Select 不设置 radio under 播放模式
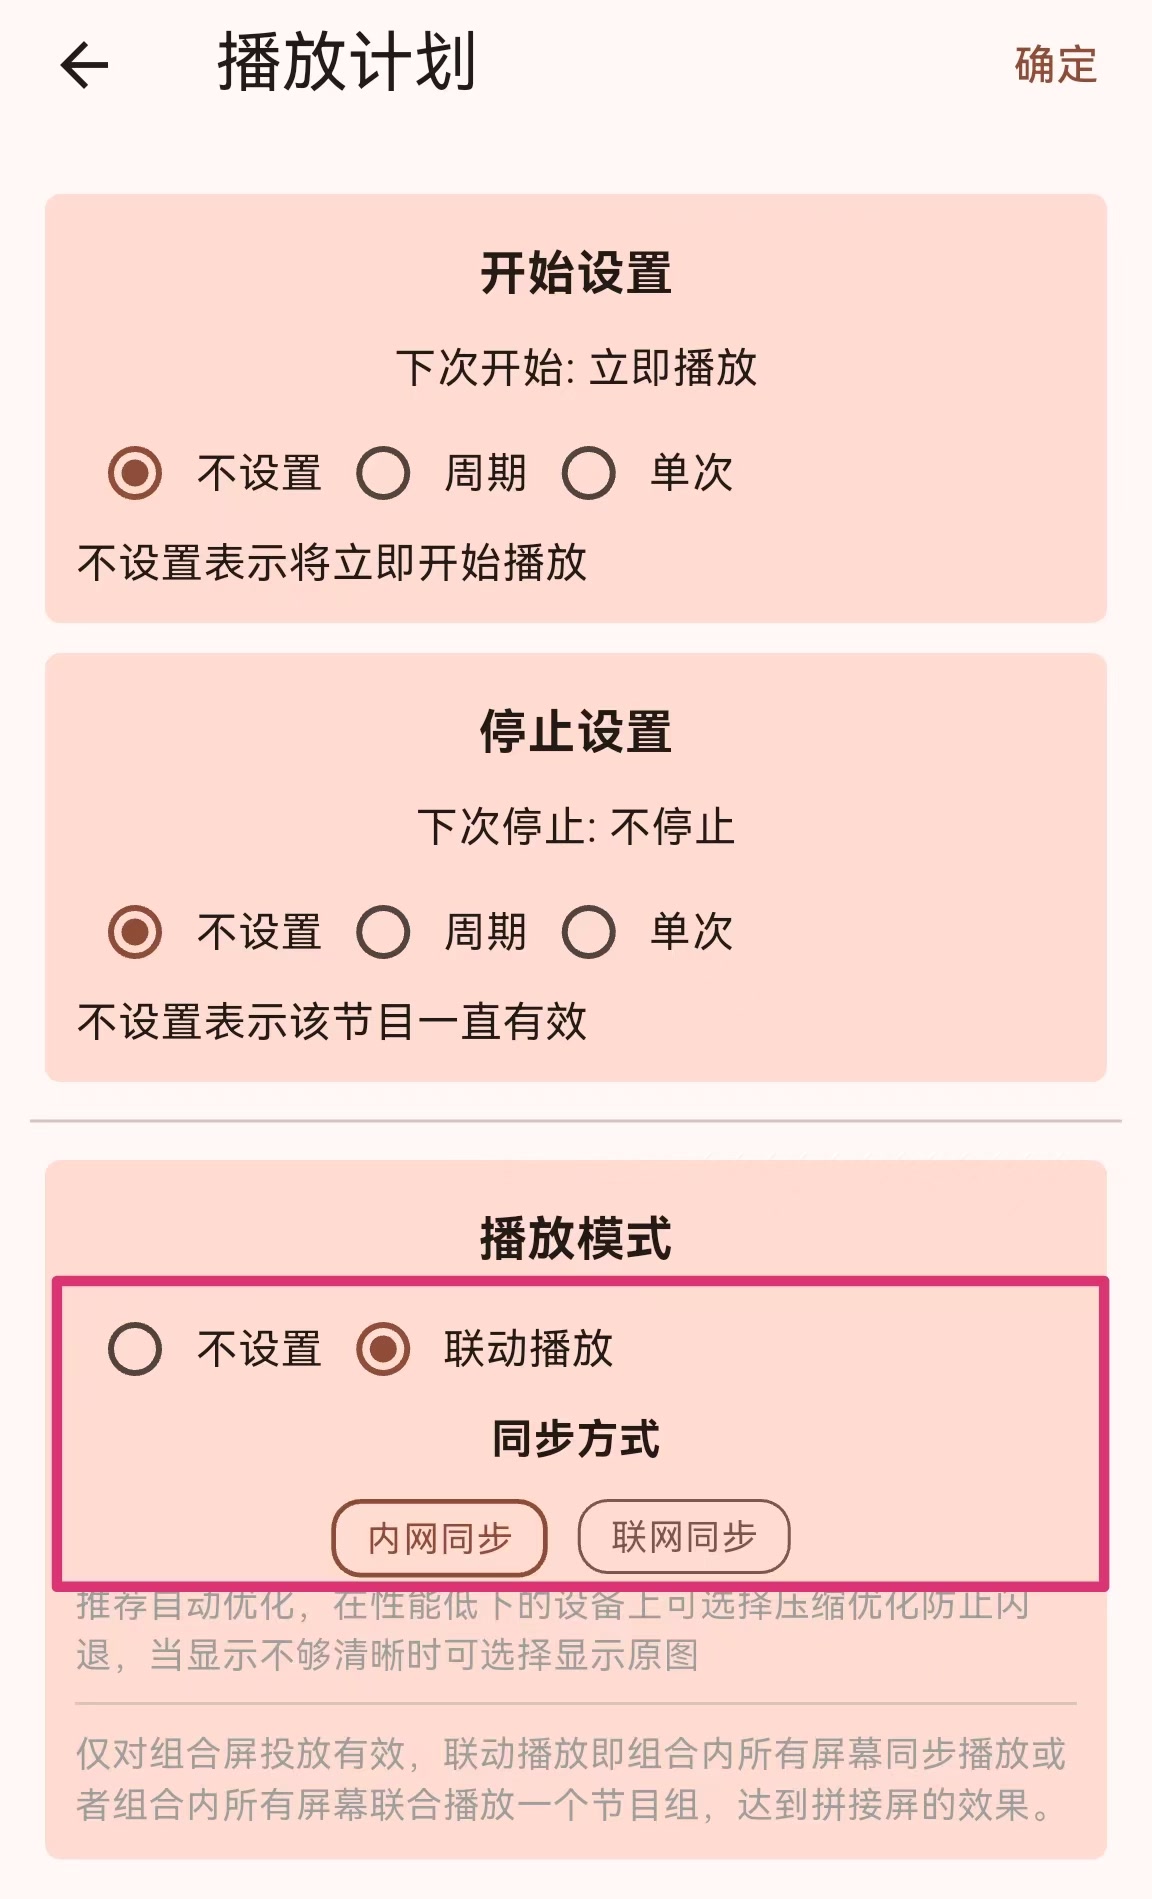 pos(135,1349)
